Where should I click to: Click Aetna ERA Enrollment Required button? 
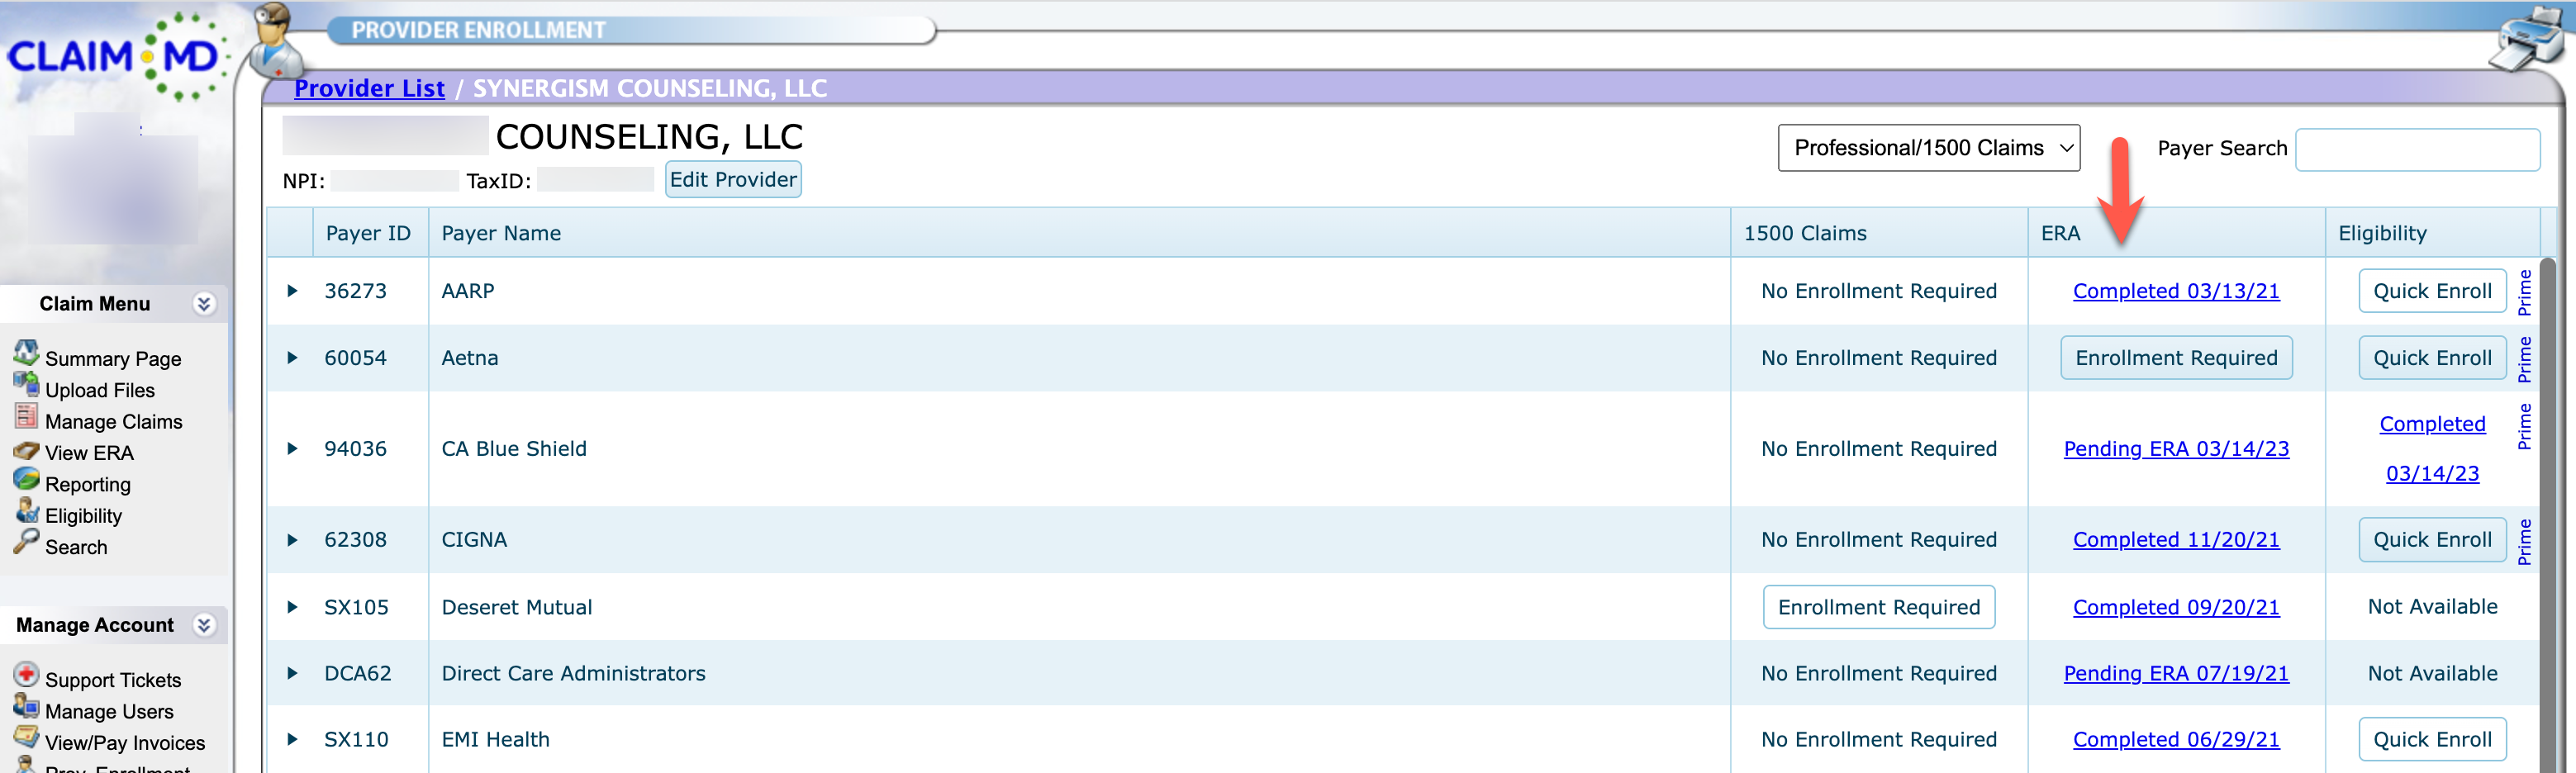tap(2175, 358)
